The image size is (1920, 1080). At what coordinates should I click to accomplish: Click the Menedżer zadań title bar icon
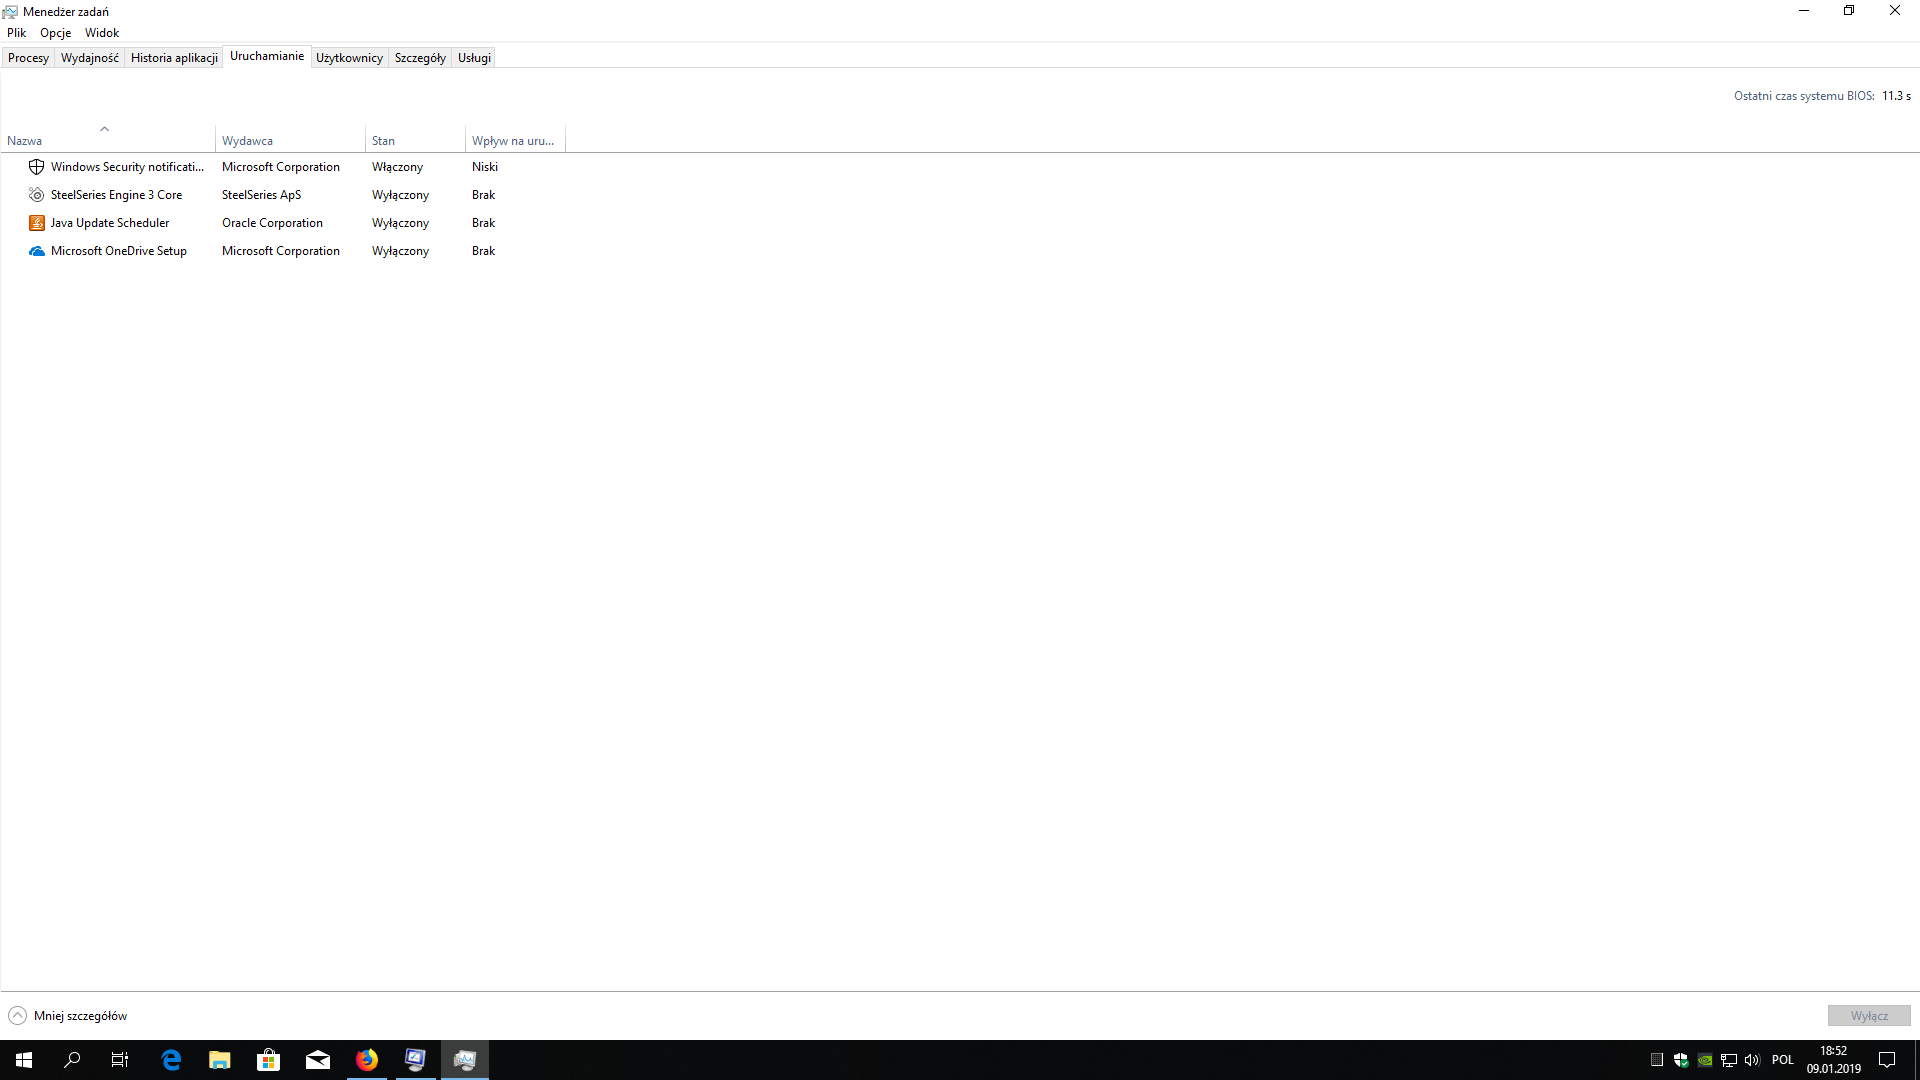(10, 12)
